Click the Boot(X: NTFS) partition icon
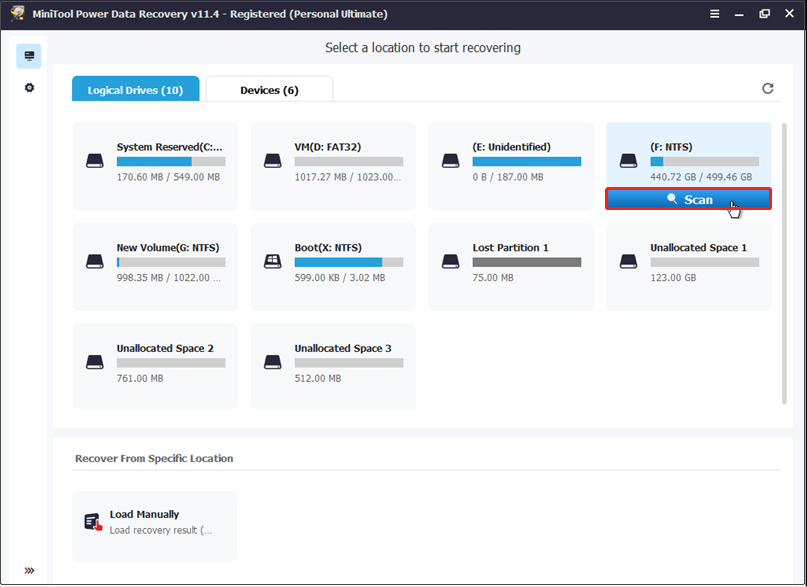 [273, 260]
